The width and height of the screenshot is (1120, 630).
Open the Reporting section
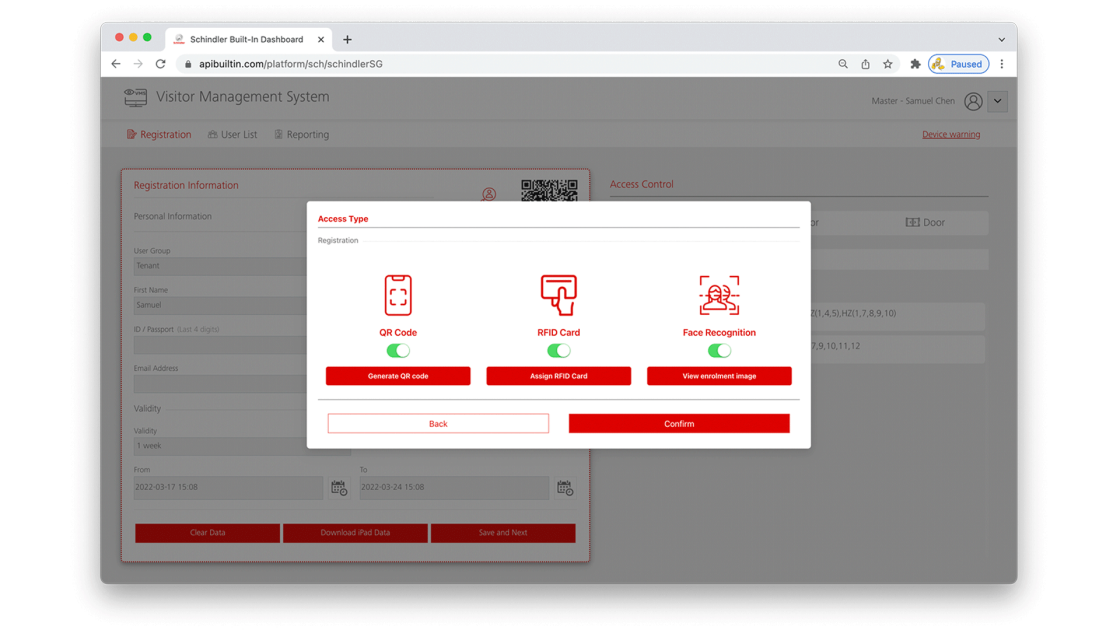[301, 133]
